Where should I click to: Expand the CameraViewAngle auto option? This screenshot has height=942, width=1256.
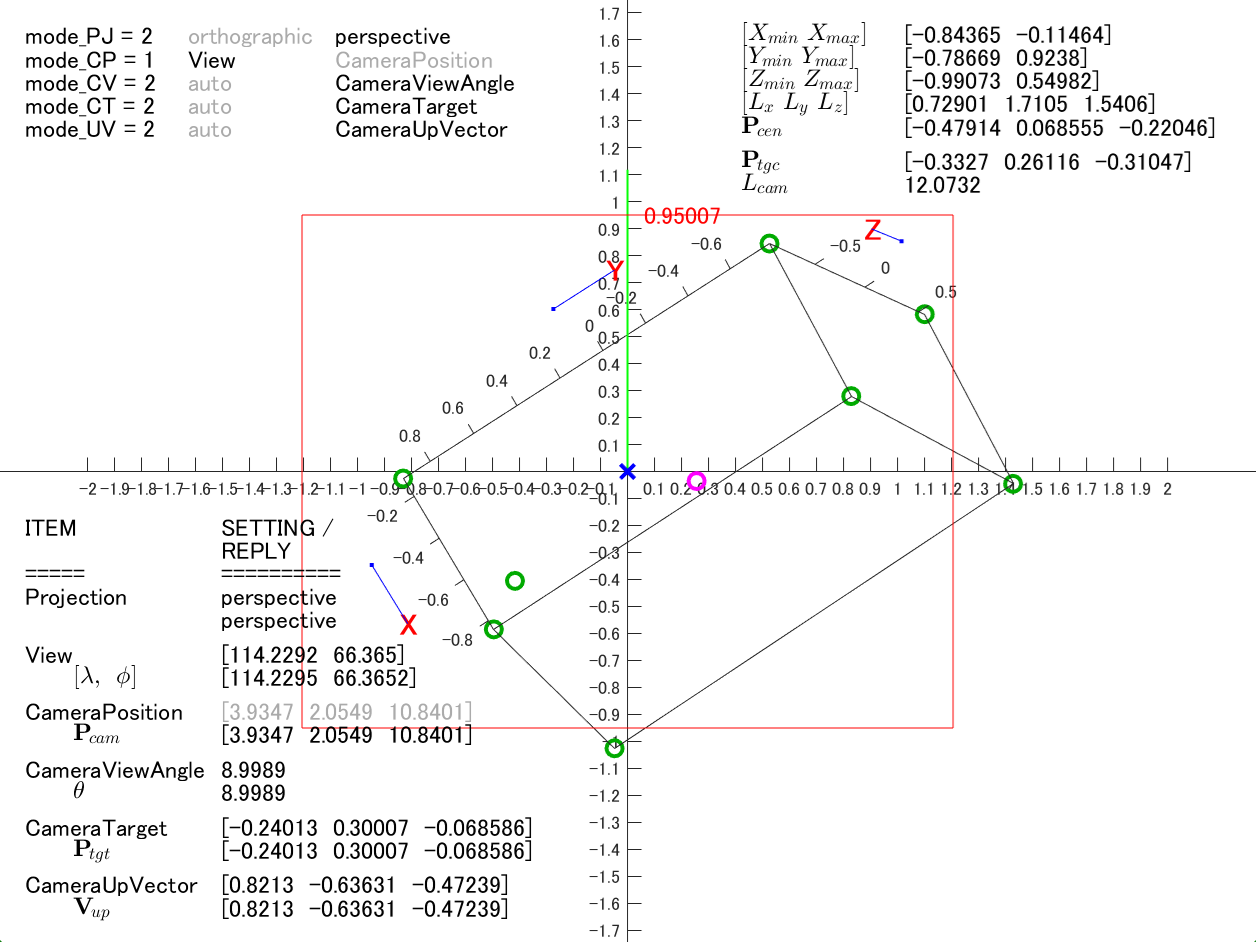pos(210,83)
